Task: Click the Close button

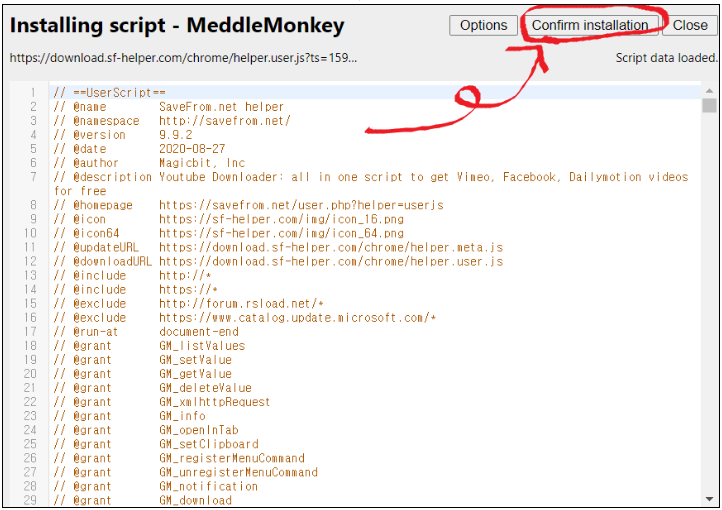Action: [690, 25]
